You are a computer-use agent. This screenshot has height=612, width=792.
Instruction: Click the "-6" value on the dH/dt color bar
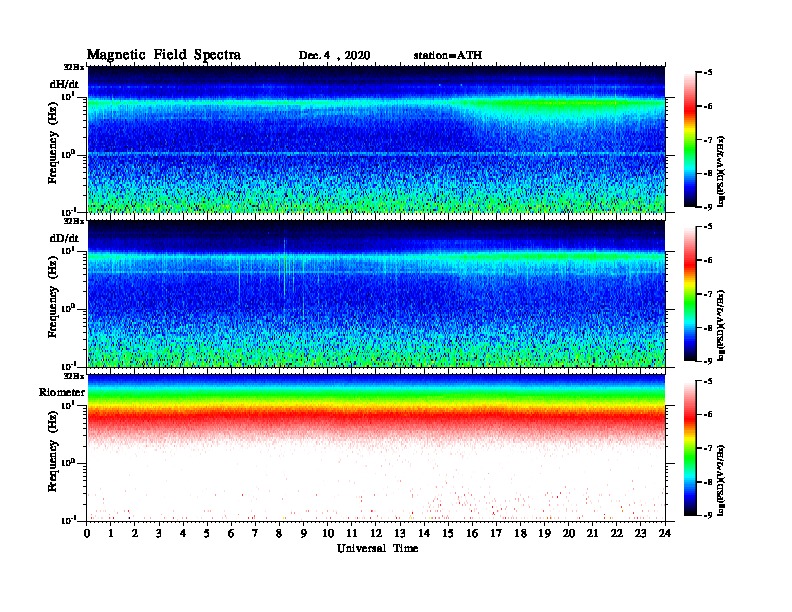point(708,106)
